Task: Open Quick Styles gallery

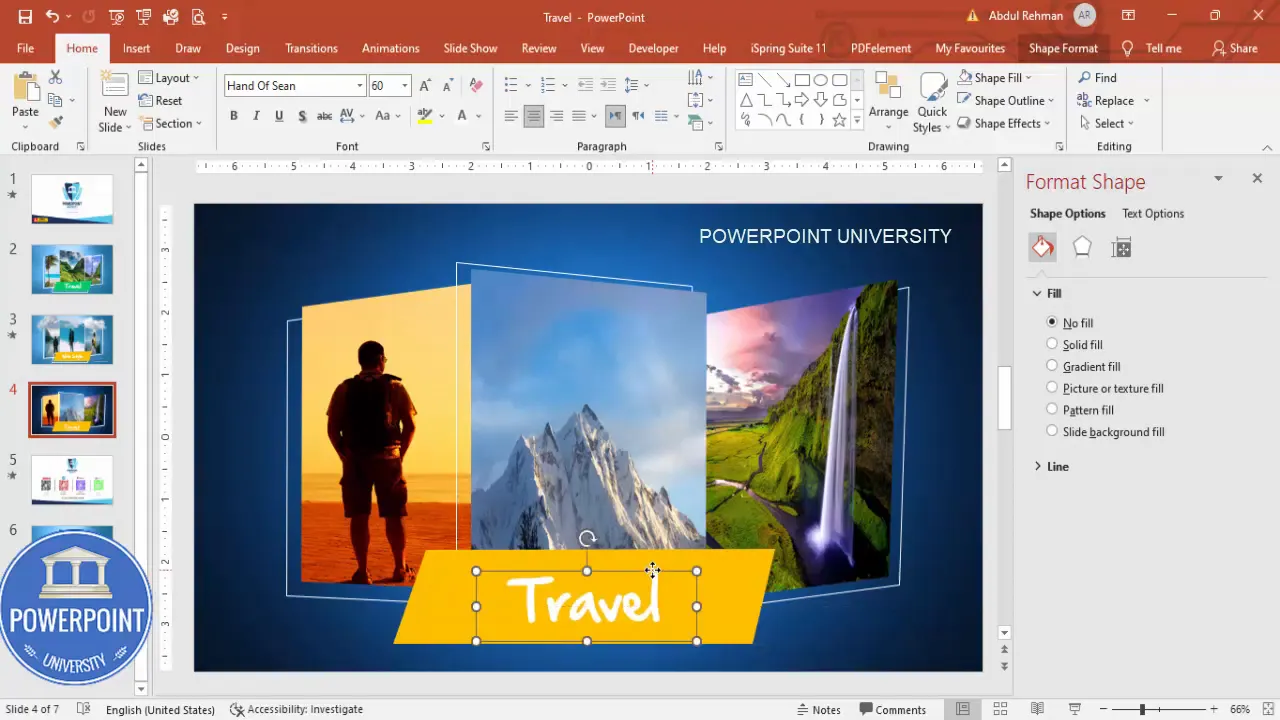Action: [x=932, y=102]
